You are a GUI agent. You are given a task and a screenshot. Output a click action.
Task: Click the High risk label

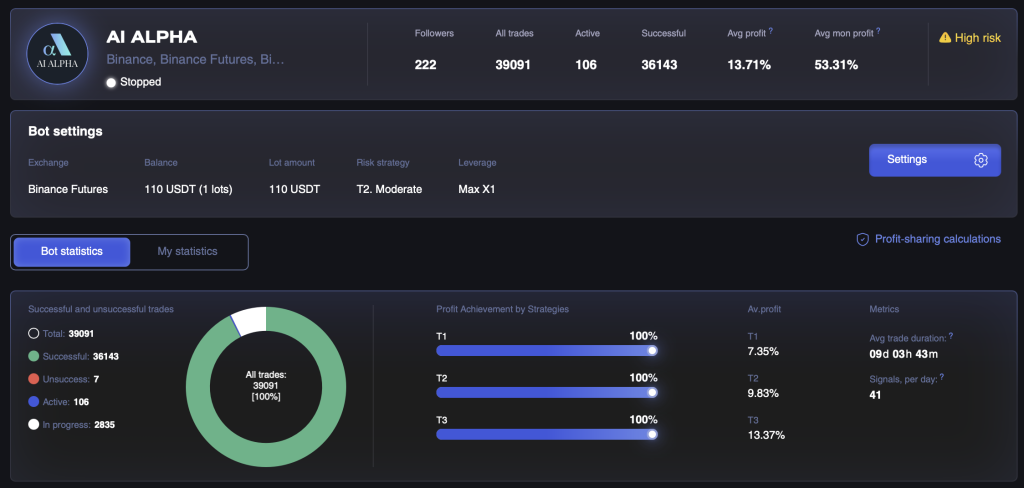coord(978,39)
